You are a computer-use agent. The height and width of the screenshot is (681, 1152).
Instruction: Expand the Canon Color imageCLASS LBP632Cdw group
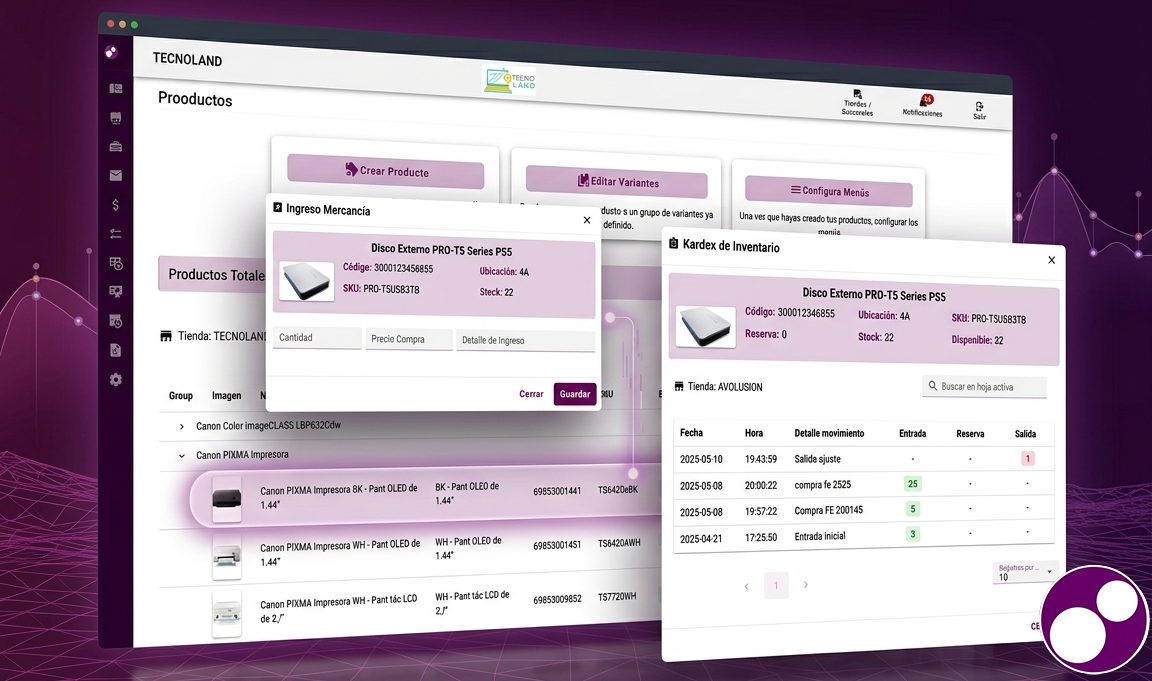coord(181,426)
